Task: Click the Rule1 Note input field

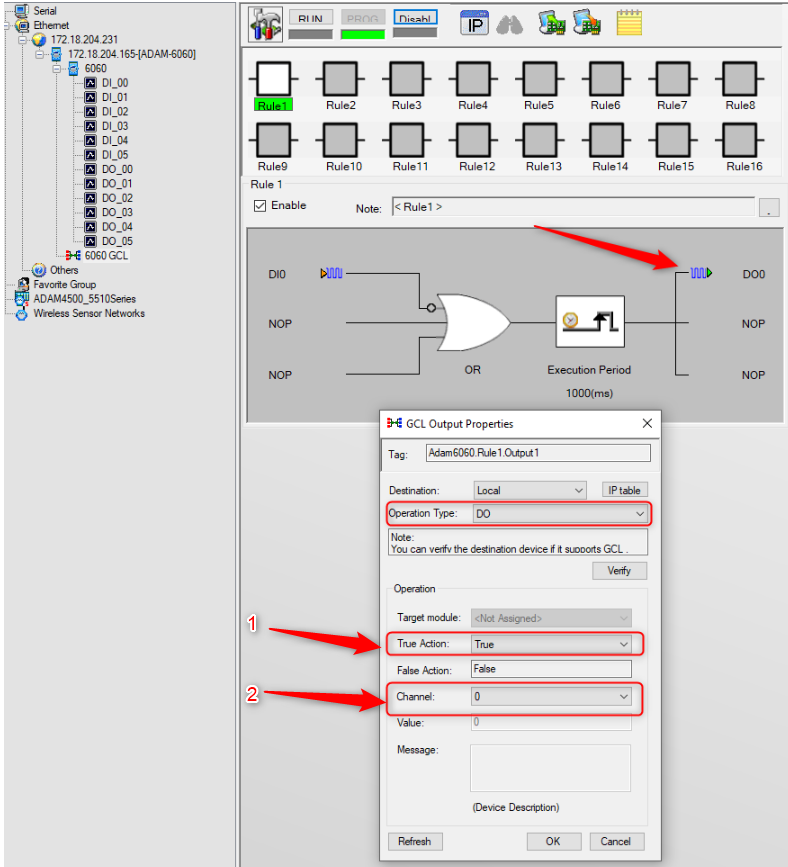Action: tap(573, 207)
